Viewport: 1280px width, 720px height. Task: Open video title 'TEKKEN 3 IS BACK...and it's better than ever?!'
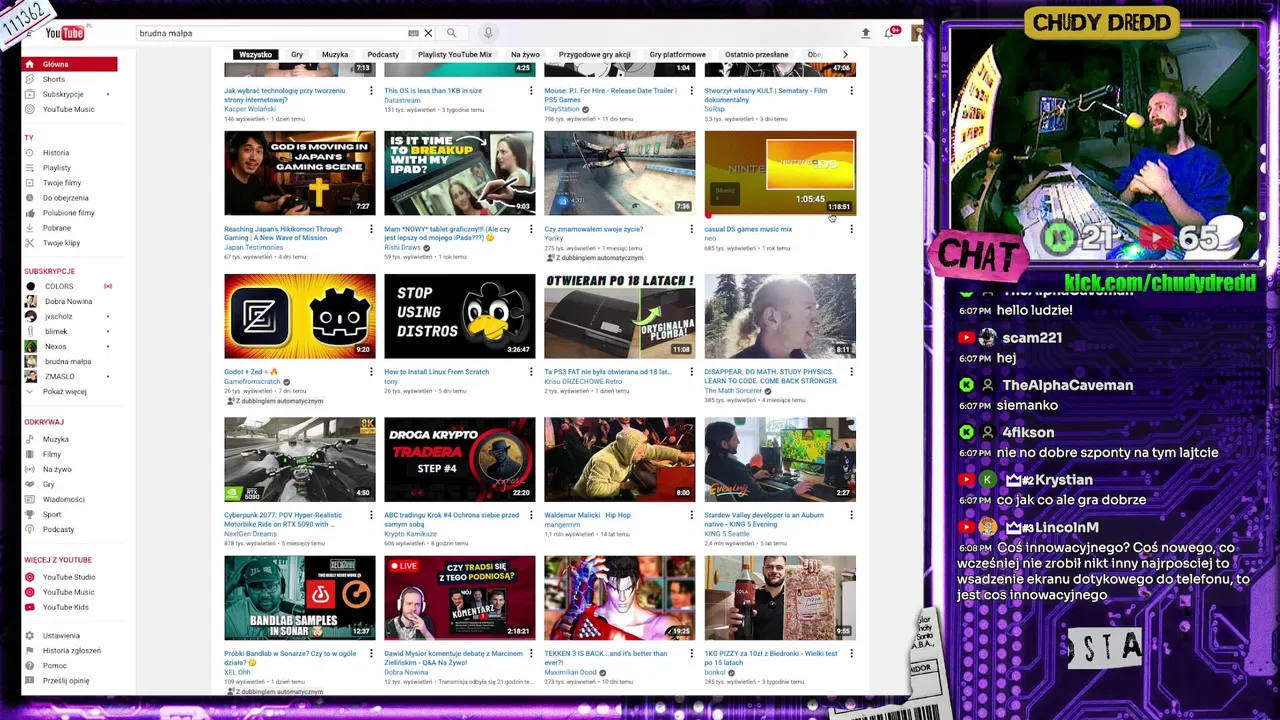click(x=606, y=658)
